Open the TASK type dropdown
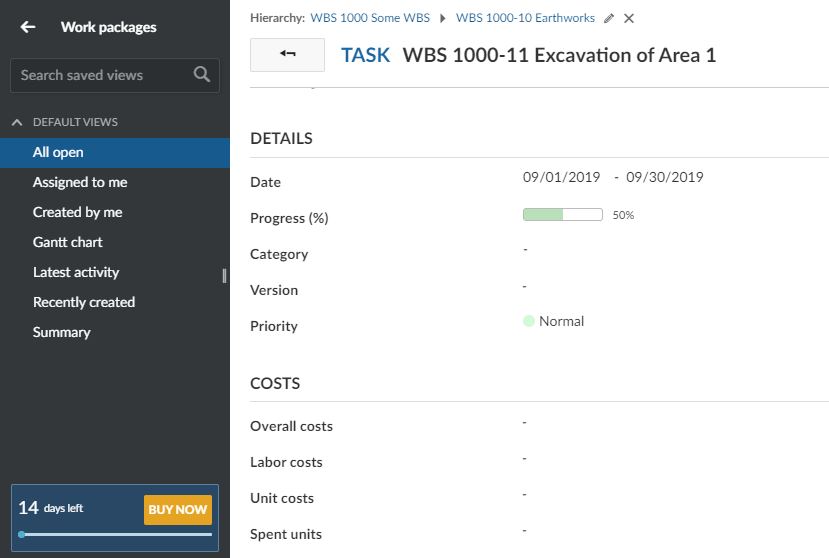Image resolution: width=829 pixels, height=558 pixels. tap(365, 55)
